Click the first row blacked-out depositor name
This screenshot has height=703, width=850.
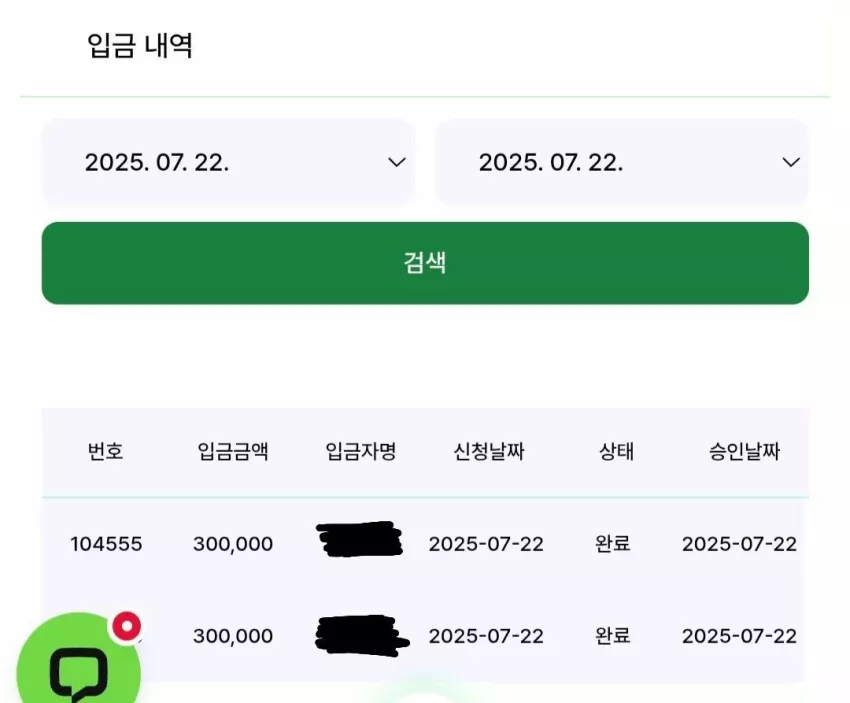coord(359,539)
